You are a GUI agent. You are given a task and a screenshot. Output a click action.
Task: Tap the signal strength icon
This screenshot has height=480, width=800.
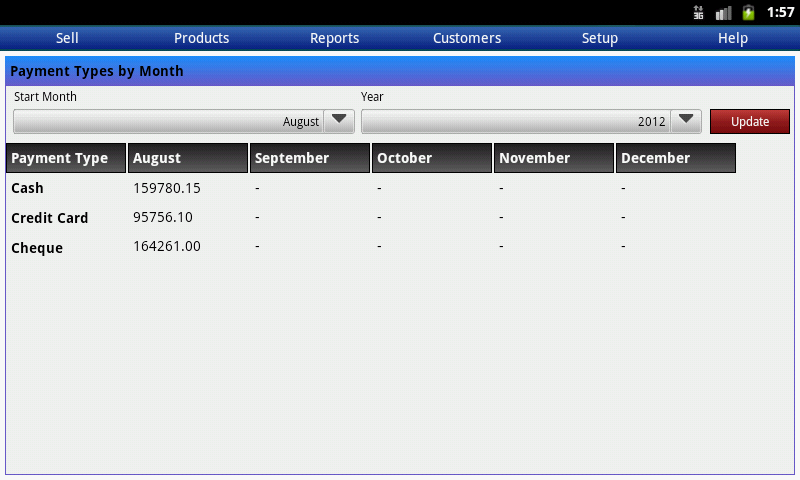(x=723, y=12)
